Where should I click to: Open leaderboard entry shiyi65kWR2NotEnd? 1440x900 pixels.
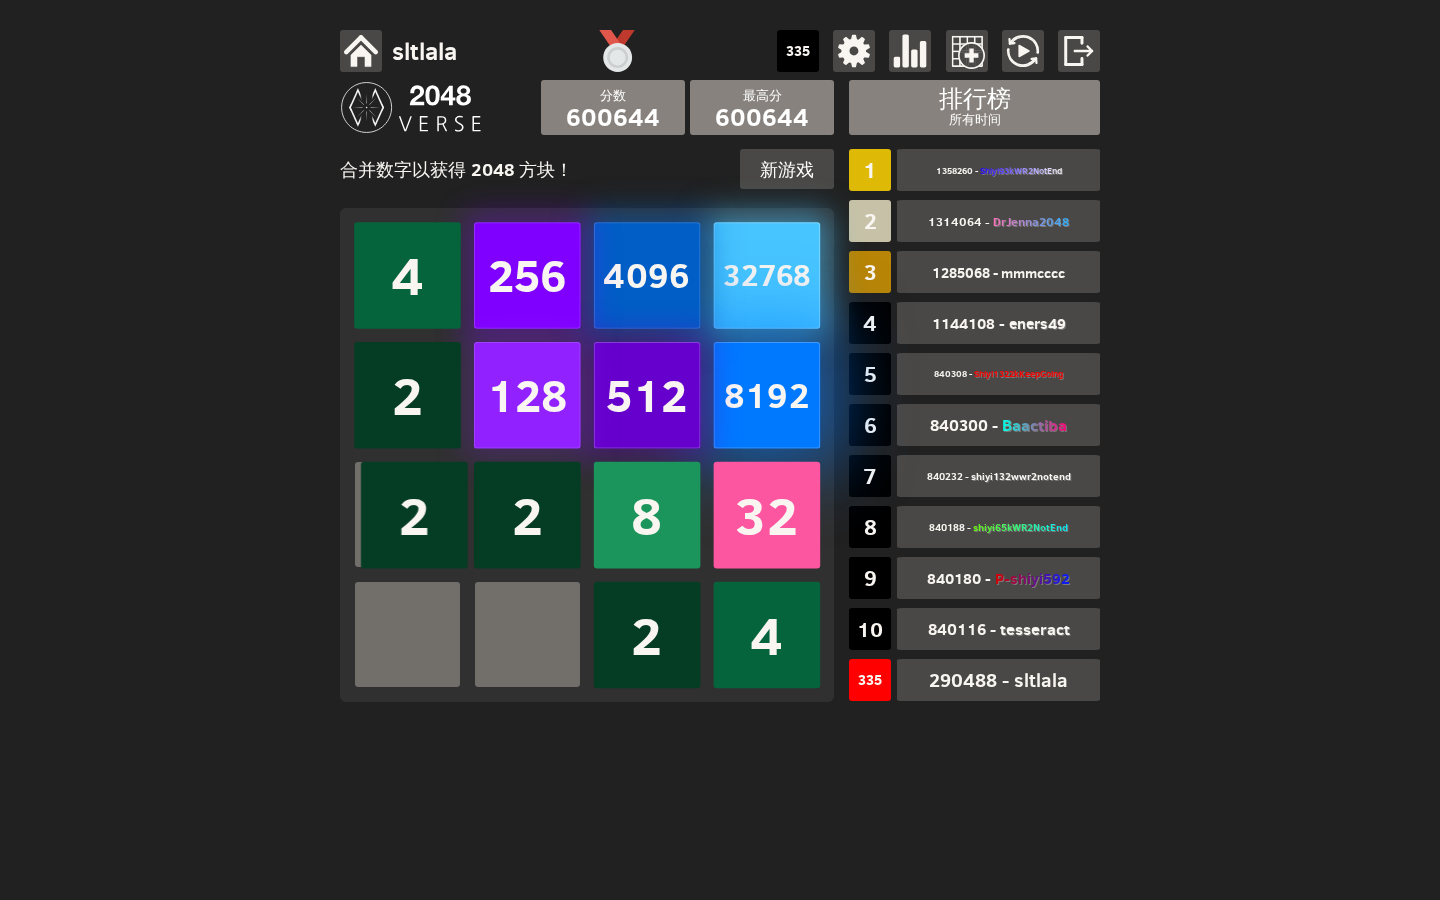998,527
